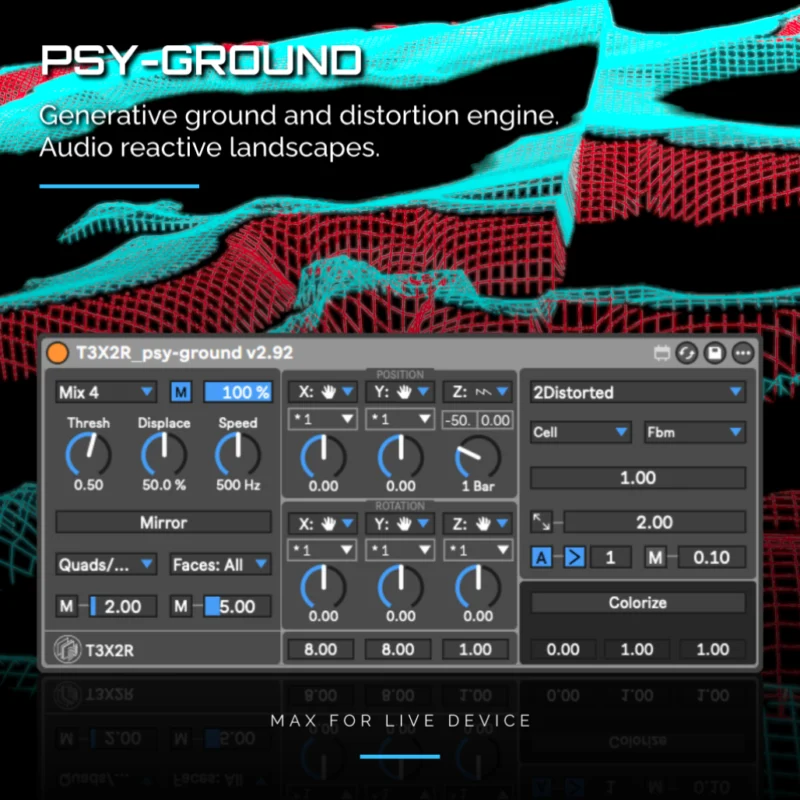Open the Position Y hand mode dropdown
800x800 pixels.
coord(399,392)
